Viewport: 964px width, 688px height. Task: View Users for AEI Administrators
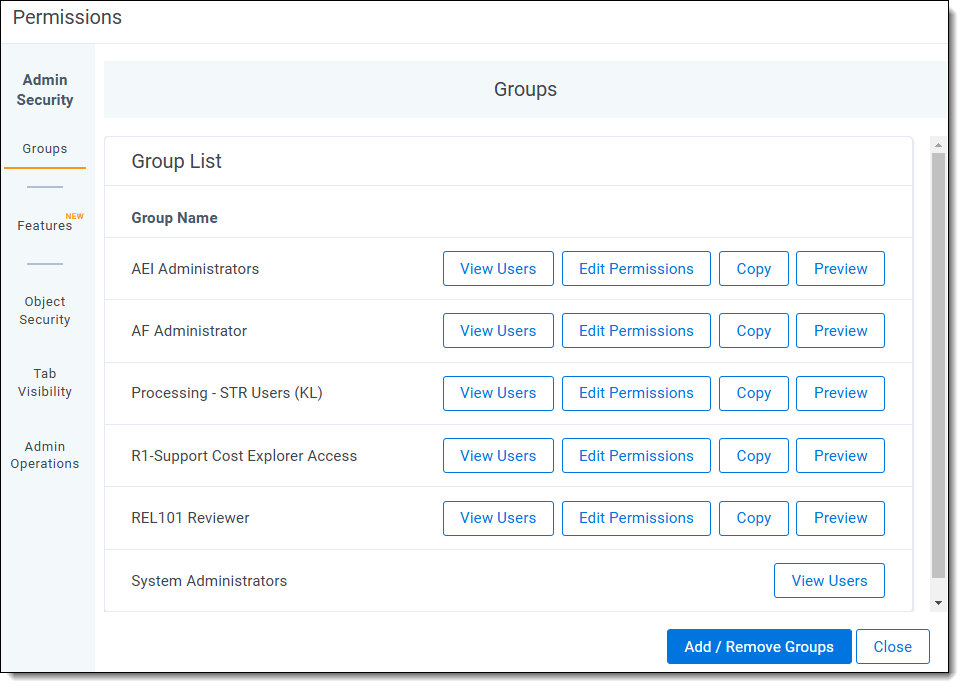(498, 269)
